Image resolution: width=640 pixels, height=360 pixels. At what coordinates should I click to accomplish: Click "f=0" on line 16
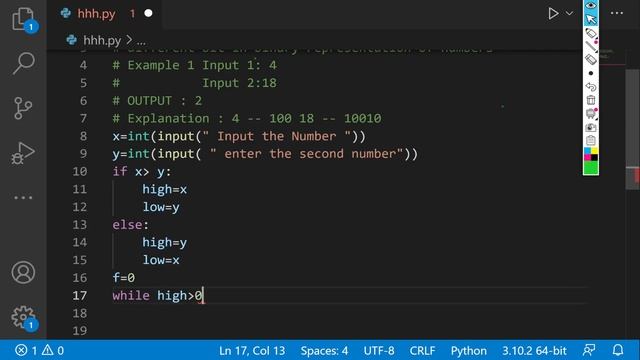click(x=124, y=278)
